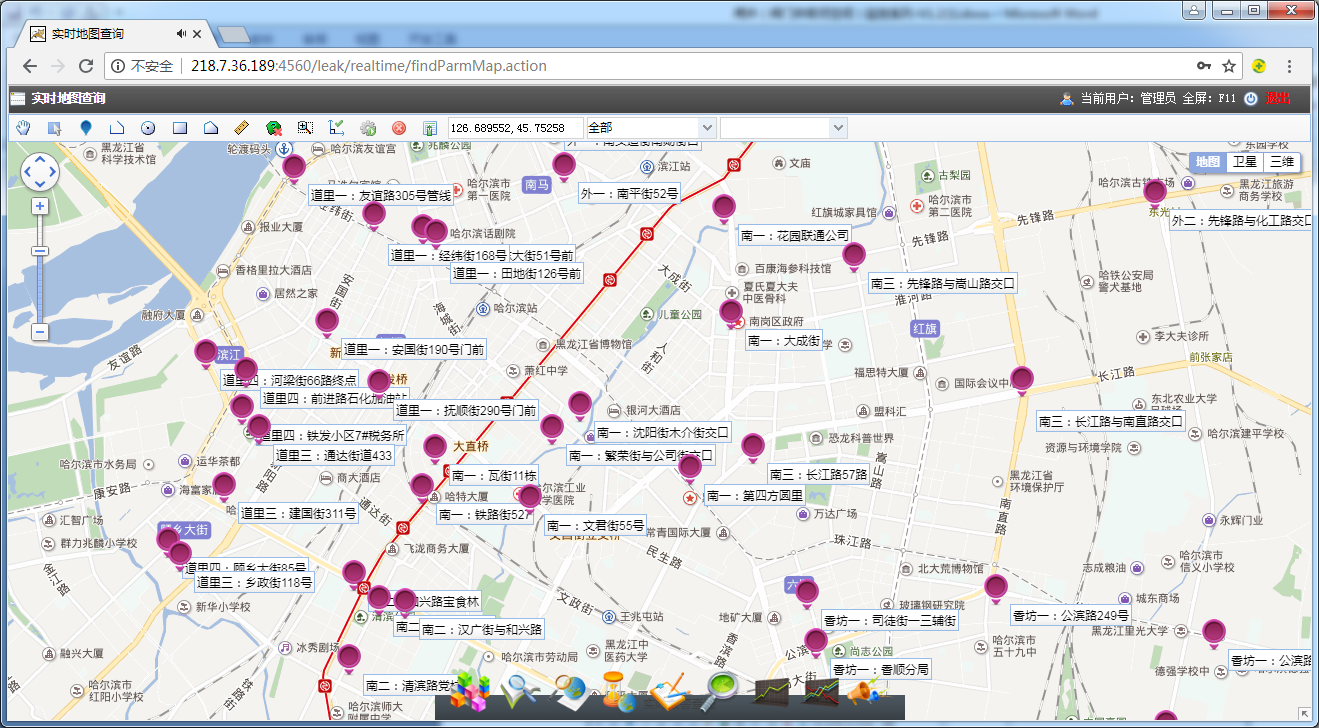This screenshot has height=728, width=1319.
Task: Select the rectangle draw tool in toolbar
Action: click(180, 128)
